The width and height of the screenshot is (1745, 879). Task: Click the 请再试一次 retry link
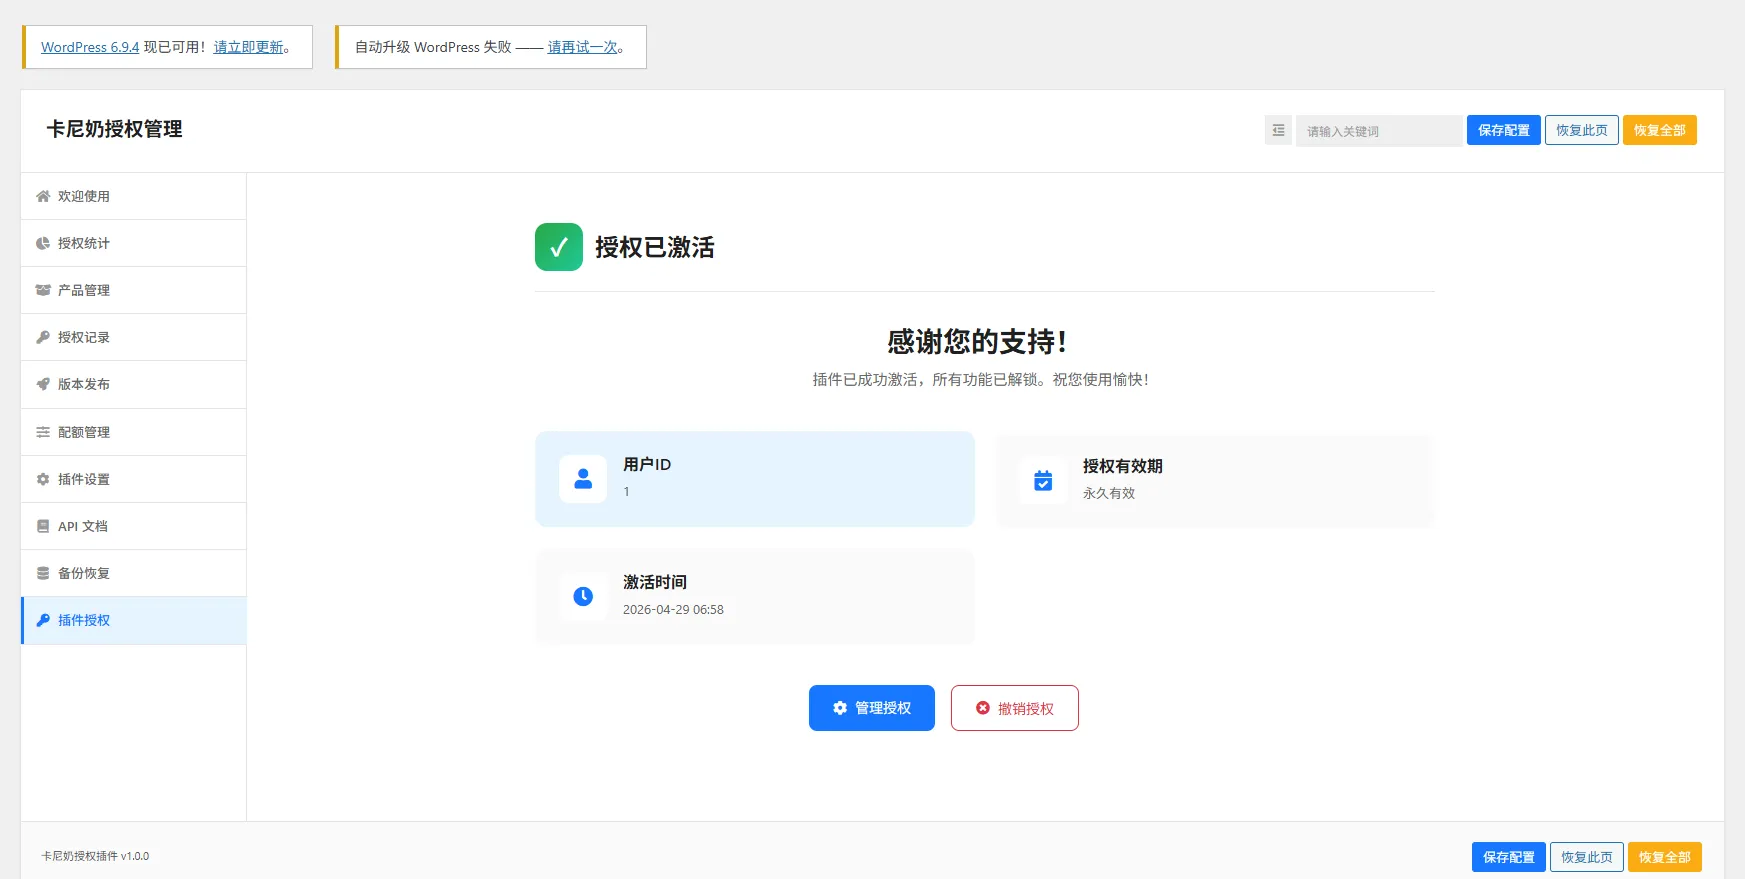coord(583,47)
